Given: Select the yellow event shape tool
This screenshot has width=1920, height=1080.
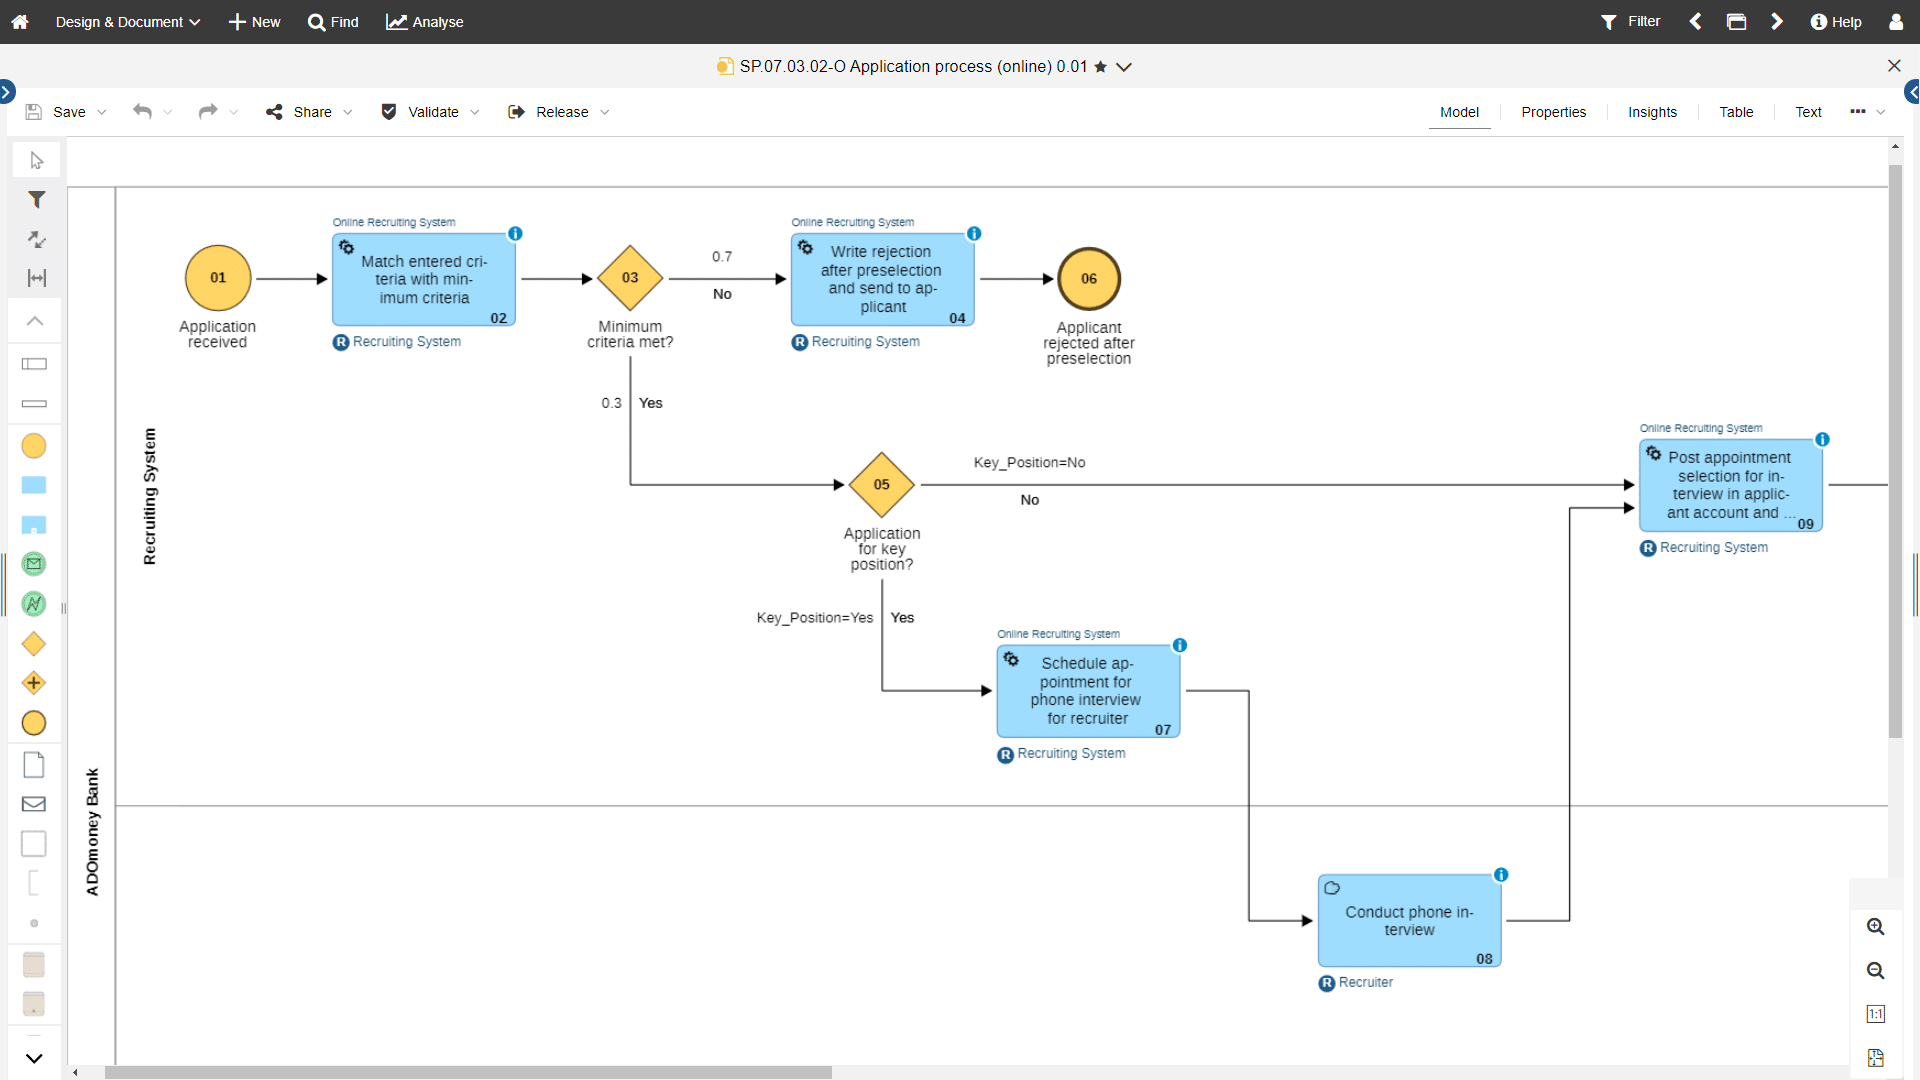Looking at the screenshot, I should click(x=33, y=446).
